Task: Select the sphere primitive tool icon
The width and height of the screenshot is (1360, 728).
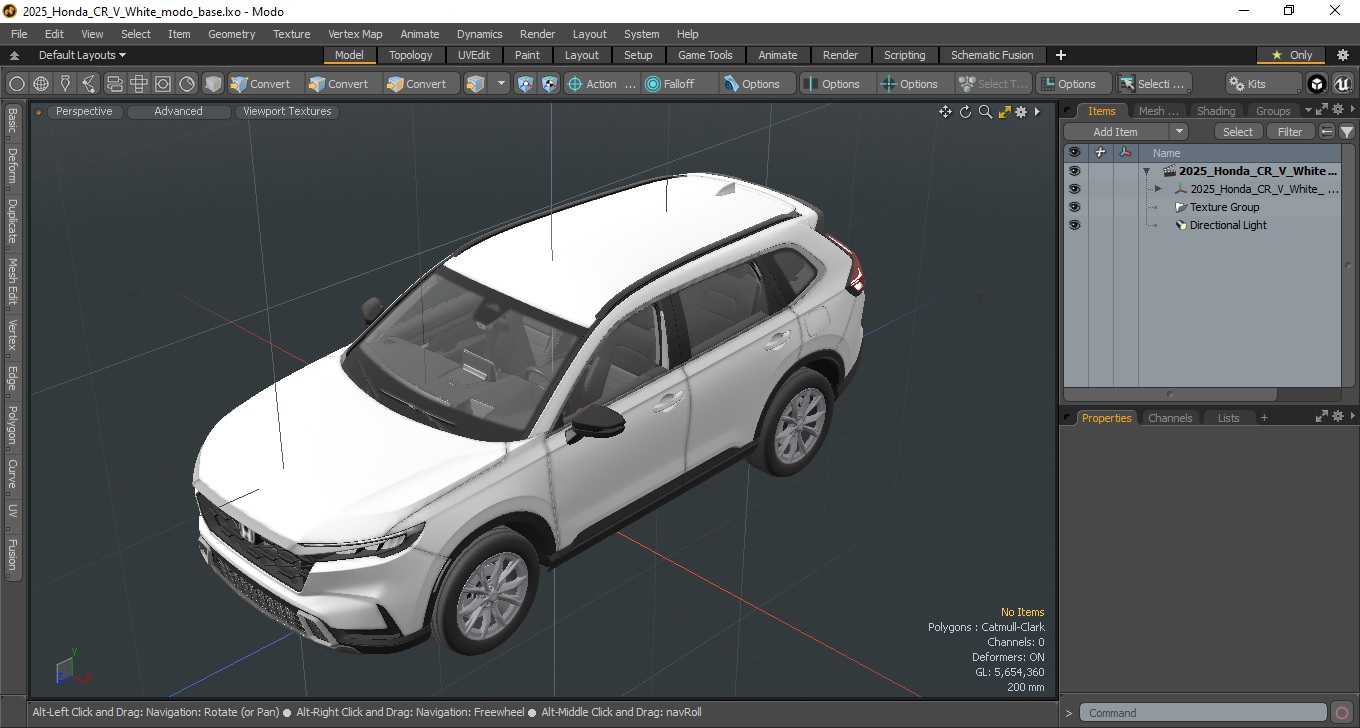Action: [x=17, y=84]
